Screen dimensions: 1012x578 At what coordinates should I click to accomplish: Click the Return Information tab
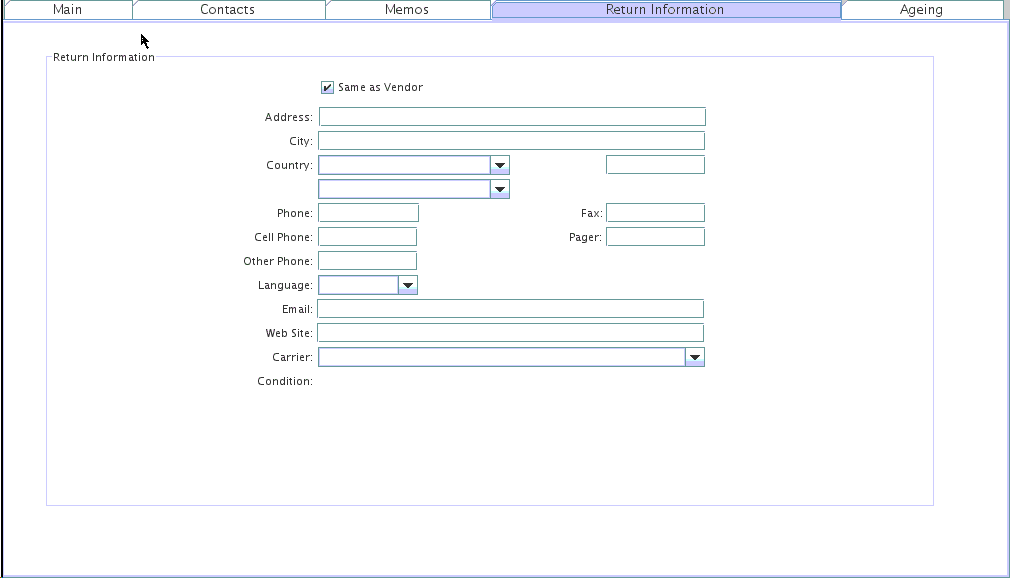click(665, 10)
